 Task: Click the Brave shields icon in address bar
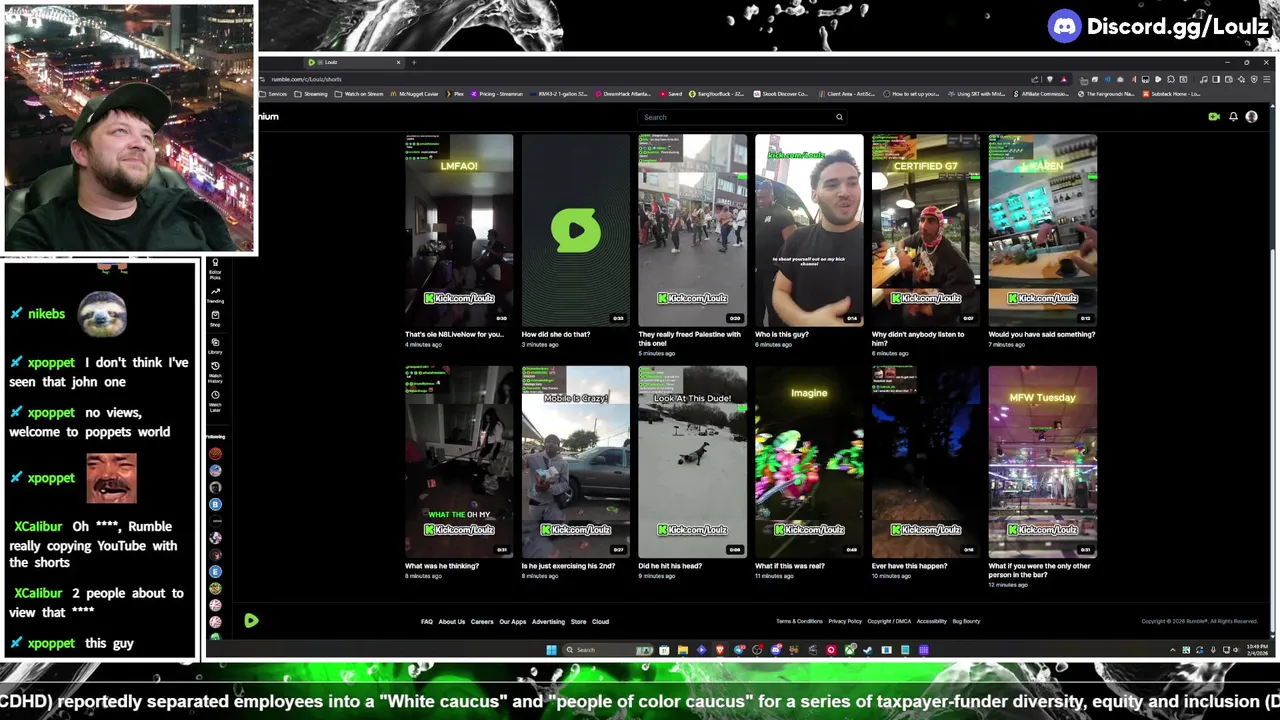(x=1049, y=79)
